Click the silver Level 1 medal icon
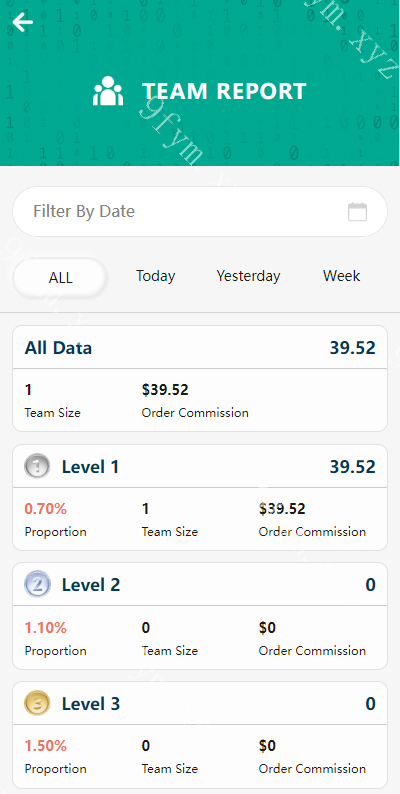This screenshot has height=794, width=400. click(x=37, y=466)
